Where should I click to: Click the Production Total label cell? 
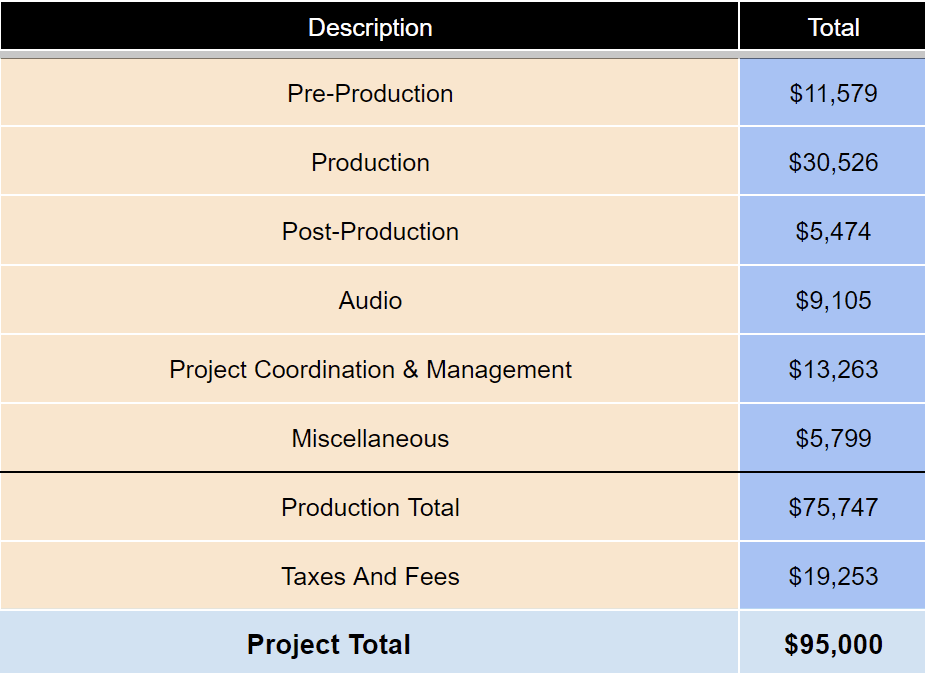pyautogui.click(x=370, y=508)
